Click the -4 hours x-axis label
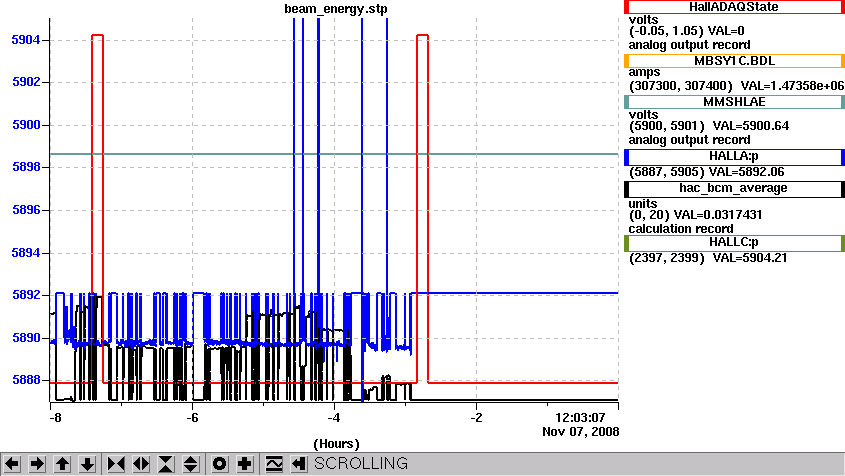845x476 pixels. [x=334, y=418]
